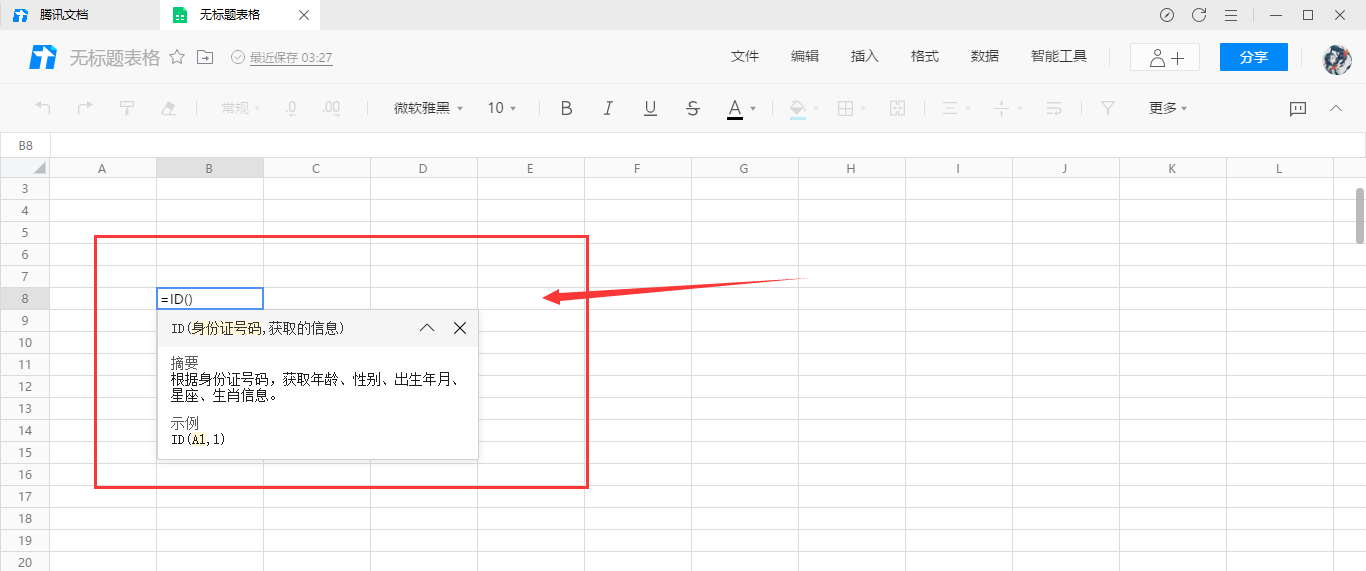The image size is (1366, 571).
Task: Open the font size 10 dropdown
Action: coord(502,108)
